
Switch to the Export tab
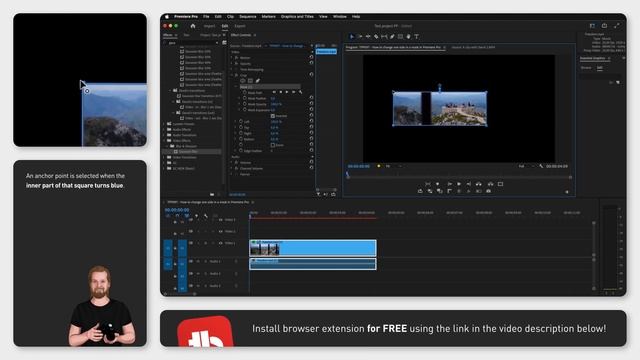point(240,26)
